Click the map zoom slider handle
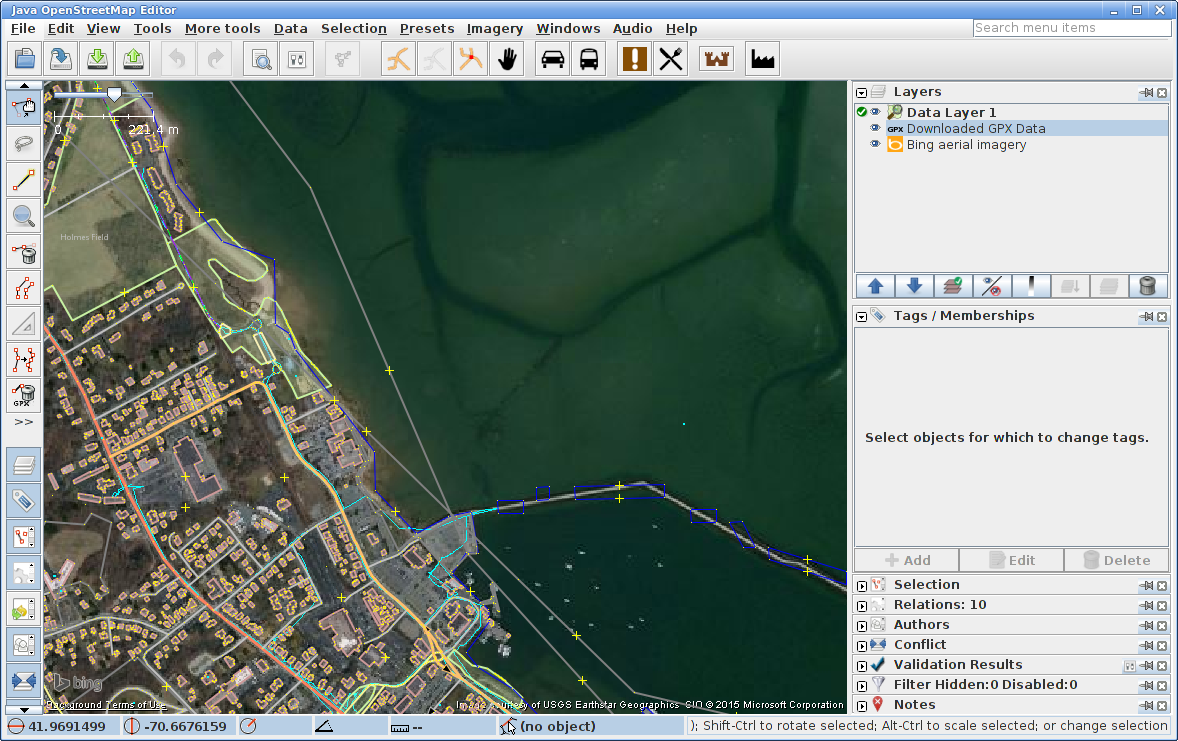Screen dimensions: 1178x741 [x=114, y=93]
